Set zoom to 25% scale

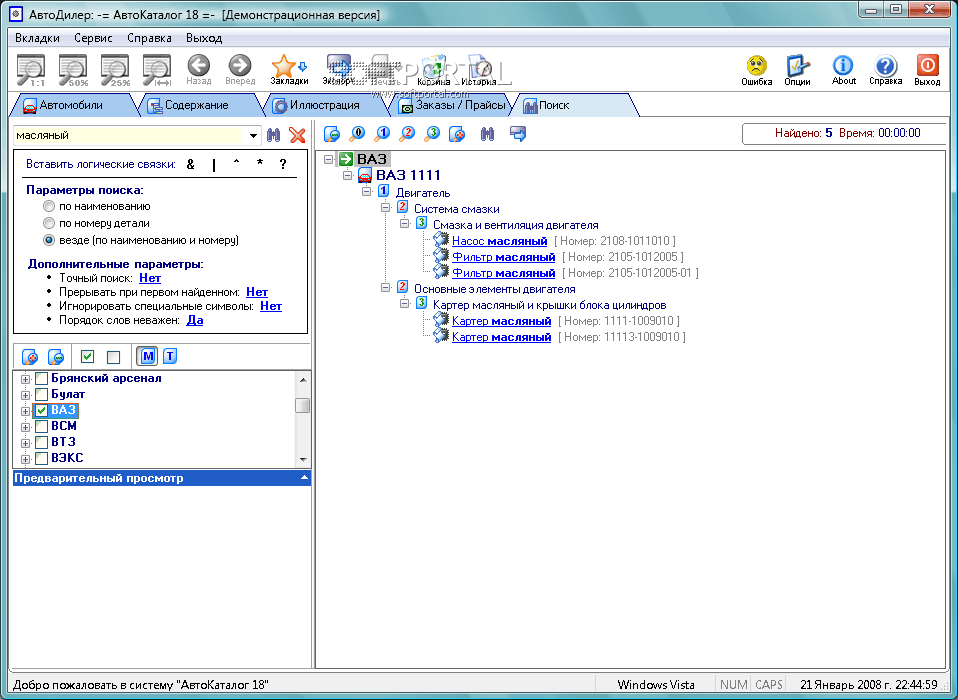click(x=115, y=70)
